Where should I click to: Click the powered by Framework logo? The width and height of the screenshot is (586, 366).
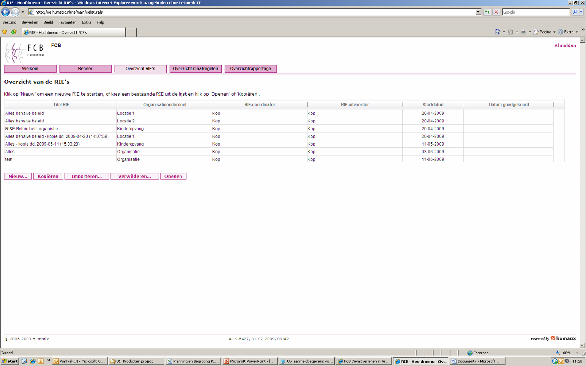[553, 339]
